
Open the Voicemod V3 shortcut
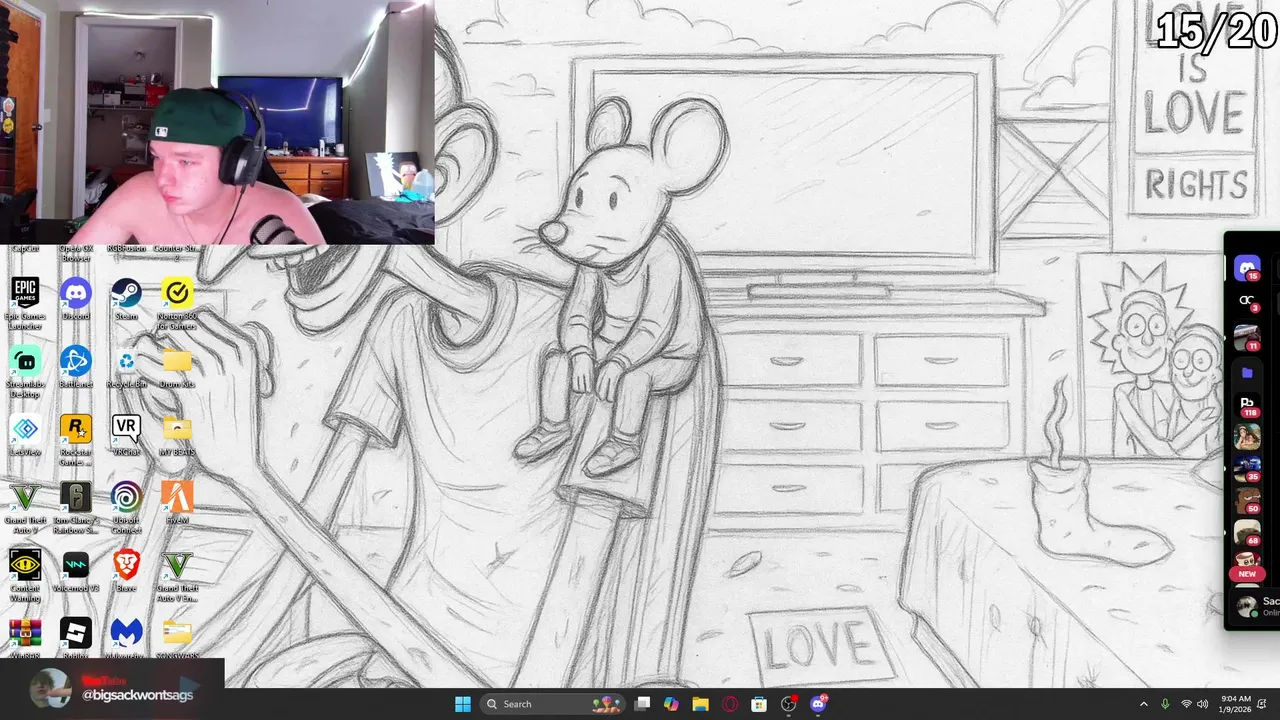click(76, 572)
